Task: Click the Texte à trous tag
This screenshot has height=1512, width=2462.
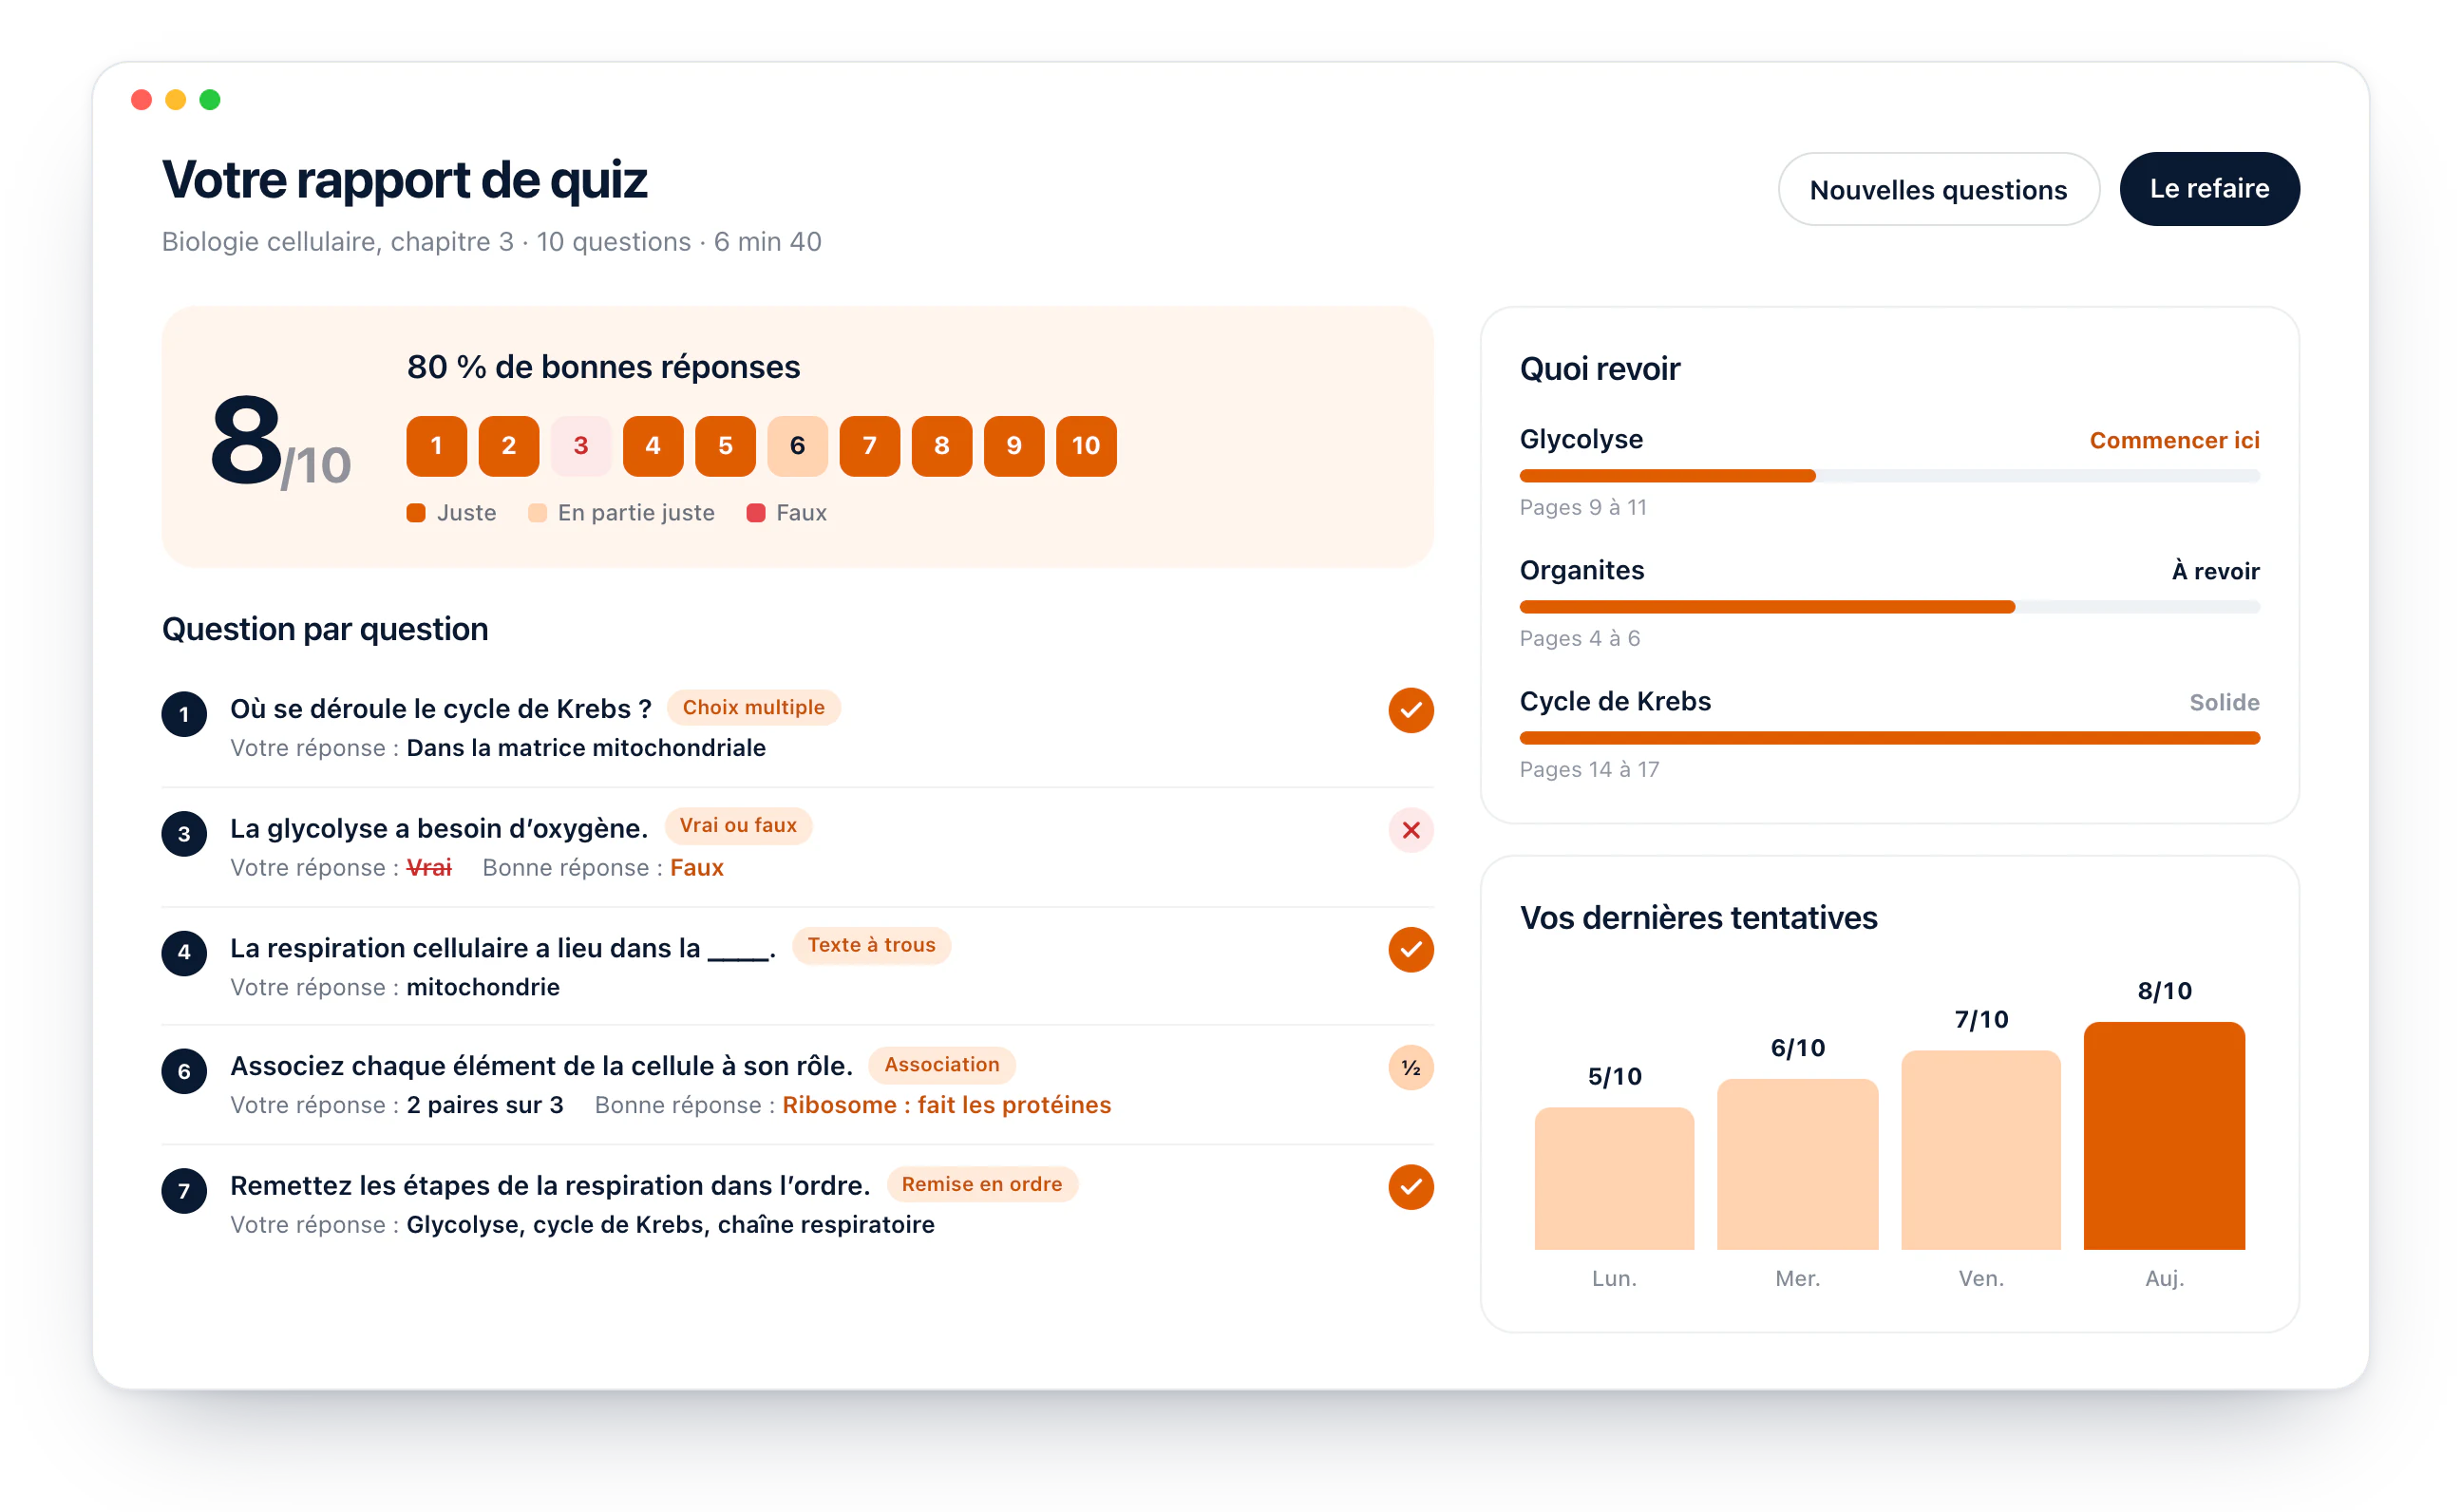Action: pos(871,945)
